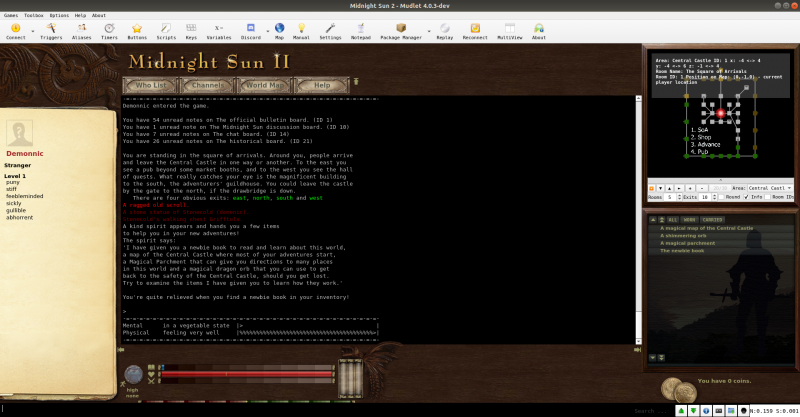Click the Reconnect icon
800x417 pixels.
click(475, 31)
